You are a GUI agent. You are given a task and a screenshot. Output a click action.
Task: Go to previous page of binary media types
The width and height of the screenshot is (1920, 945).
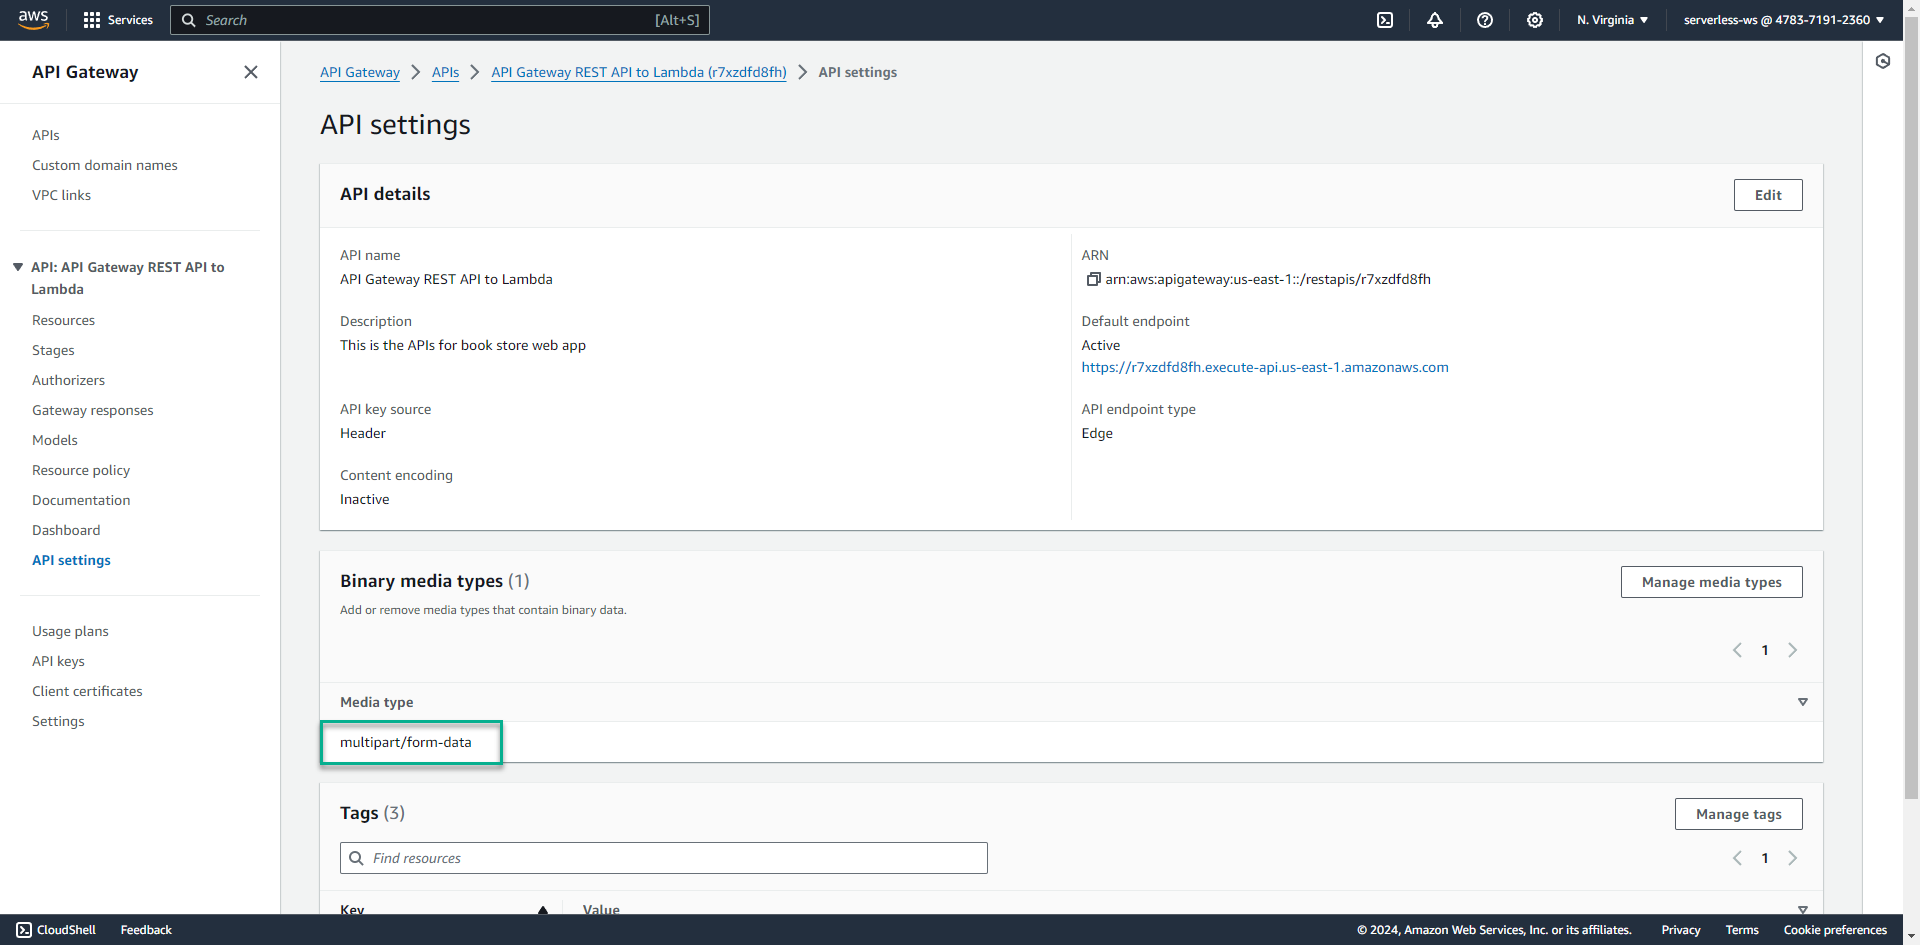(x=1737, y=650)
